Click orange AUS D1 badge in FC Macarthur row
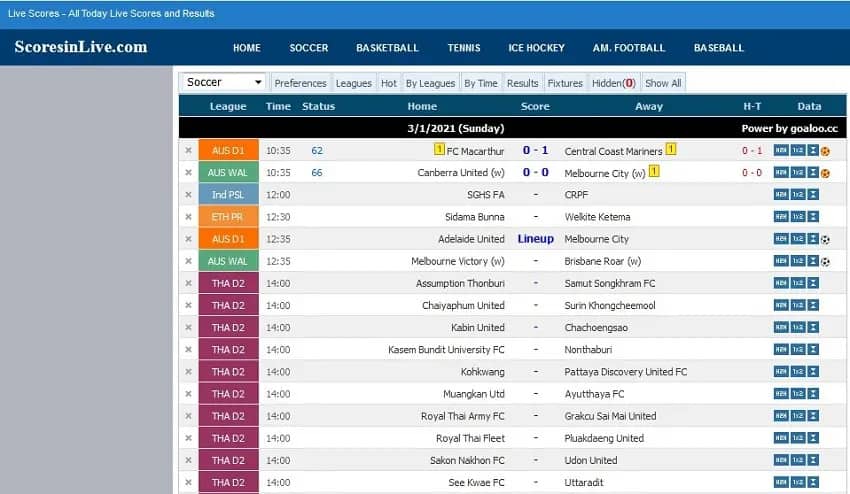Image resolution: width=850 pixels, height=494 pixels. 228,150
